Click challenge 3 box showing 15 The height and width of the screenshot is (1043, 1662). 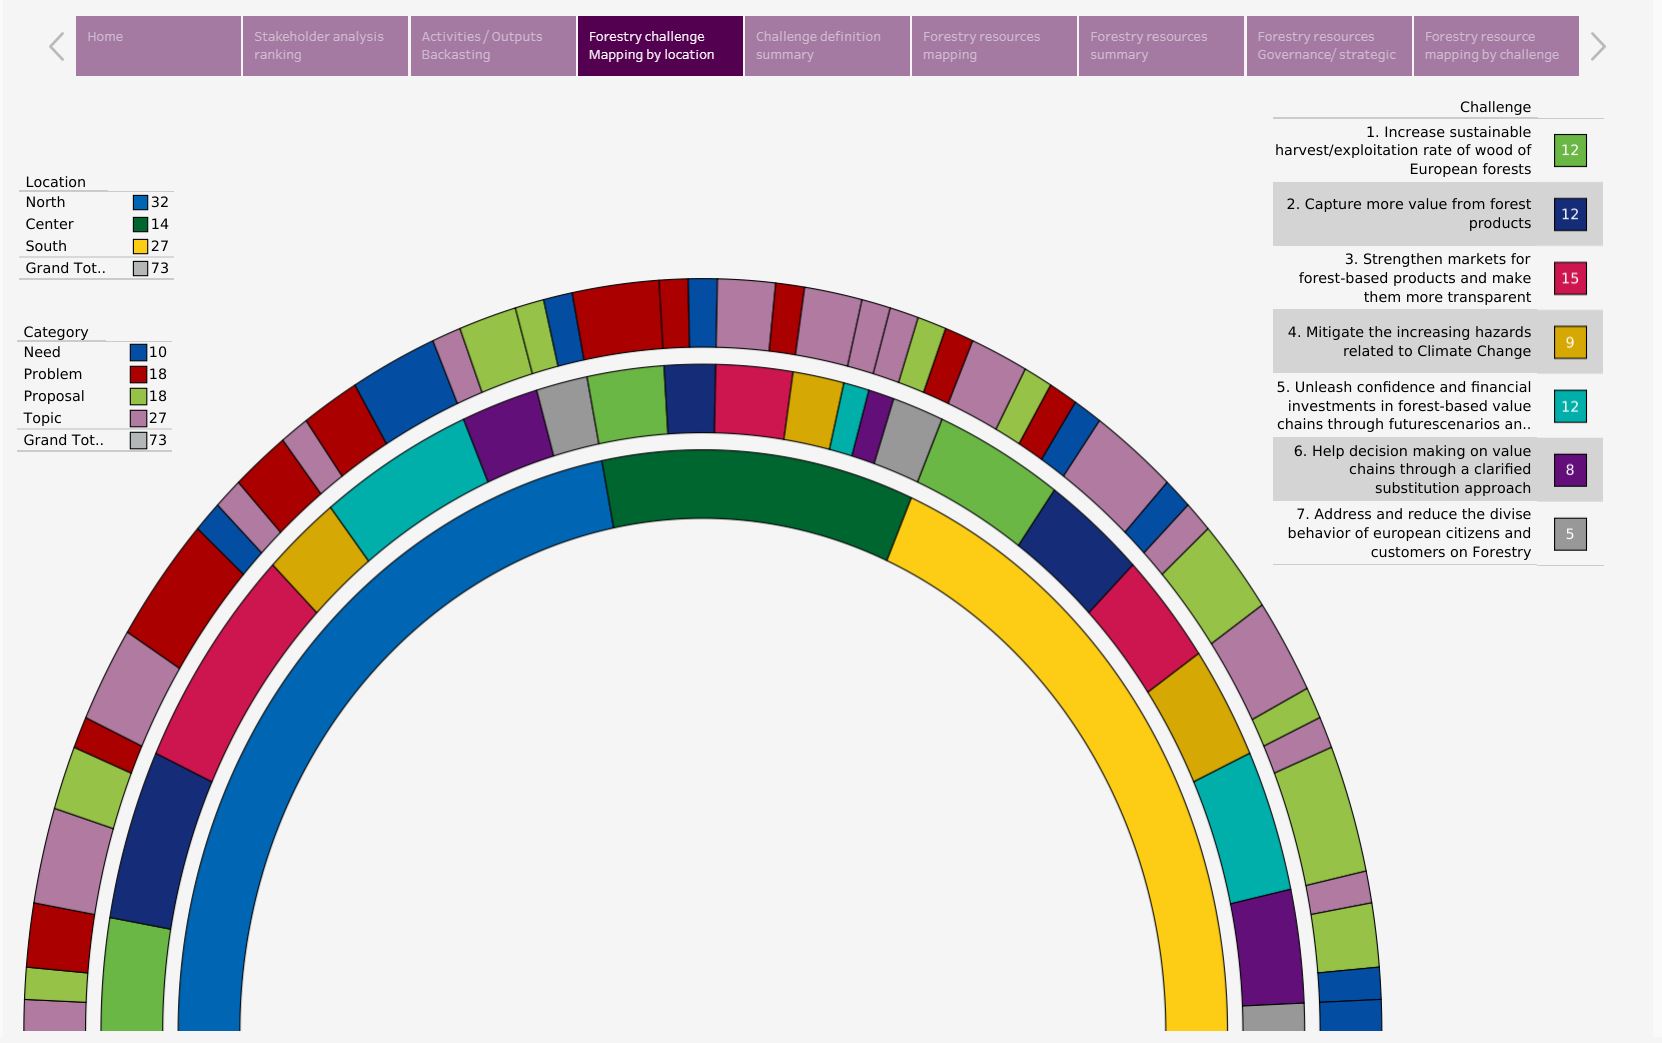click(x=1569, y=278)
